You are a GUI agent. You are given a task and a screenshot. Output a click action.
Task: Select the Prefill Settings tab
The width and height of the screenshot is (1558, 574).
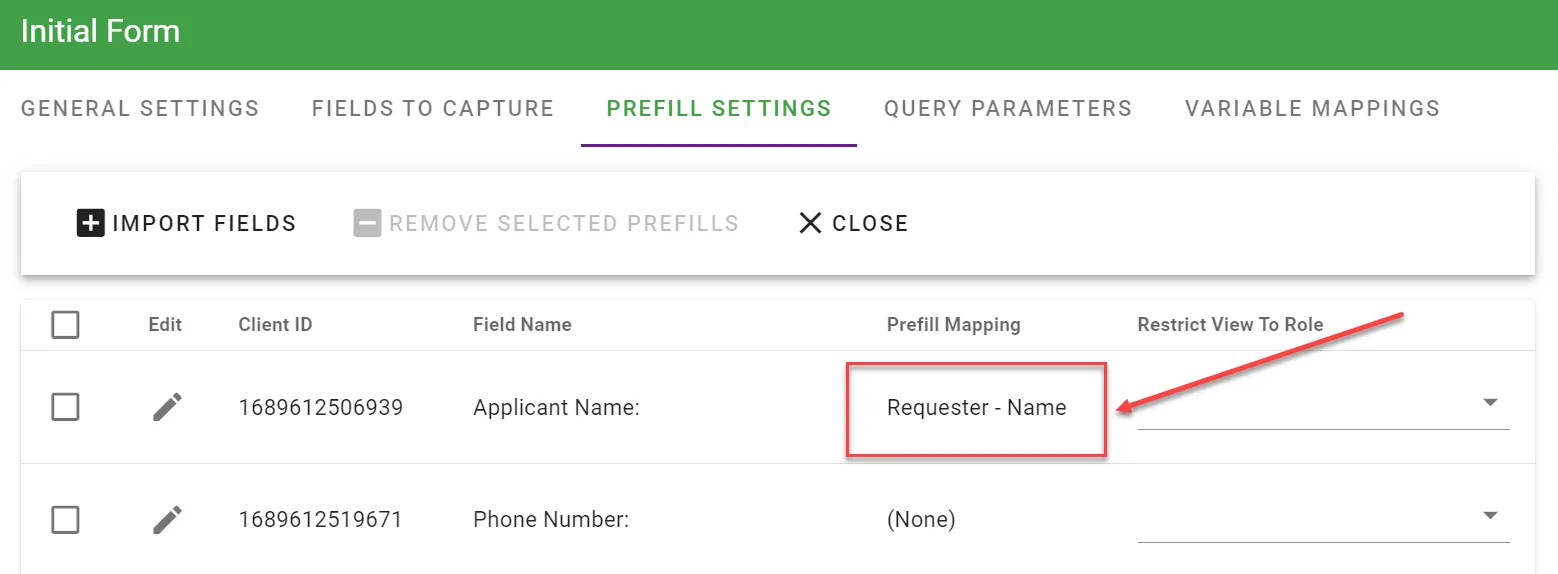click(x=719, y=108)
